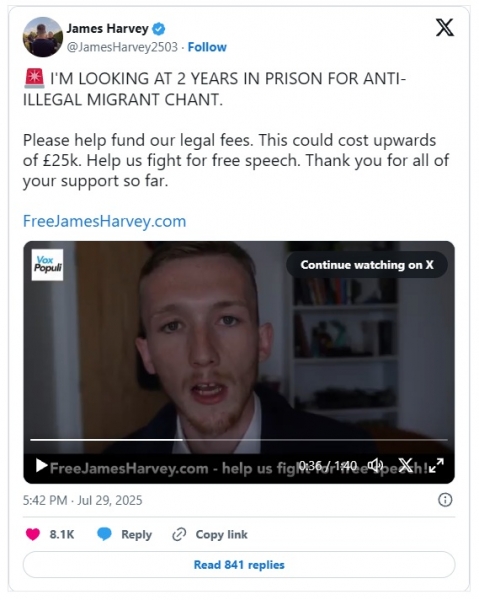
Task: Like the tweet with the heart icon
Action: pyautogui.click(x=33, y=534)
